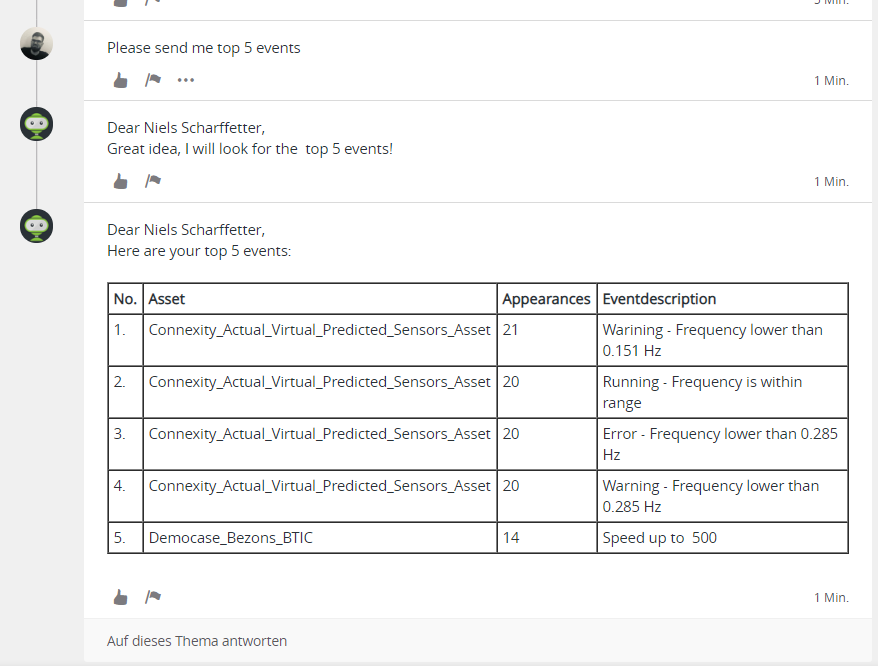Click the first row asset Connexity_Actual_Virtual_Predicted_Sensors_Asset
The image size is (878, 669).
[x=320, y=330]
